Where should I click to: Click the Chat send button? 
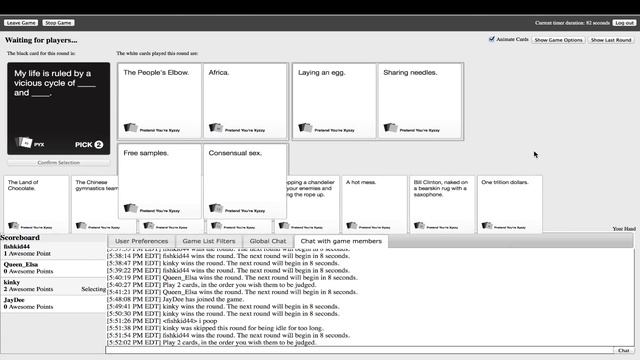pyautogui.click(x=624, y=350)
